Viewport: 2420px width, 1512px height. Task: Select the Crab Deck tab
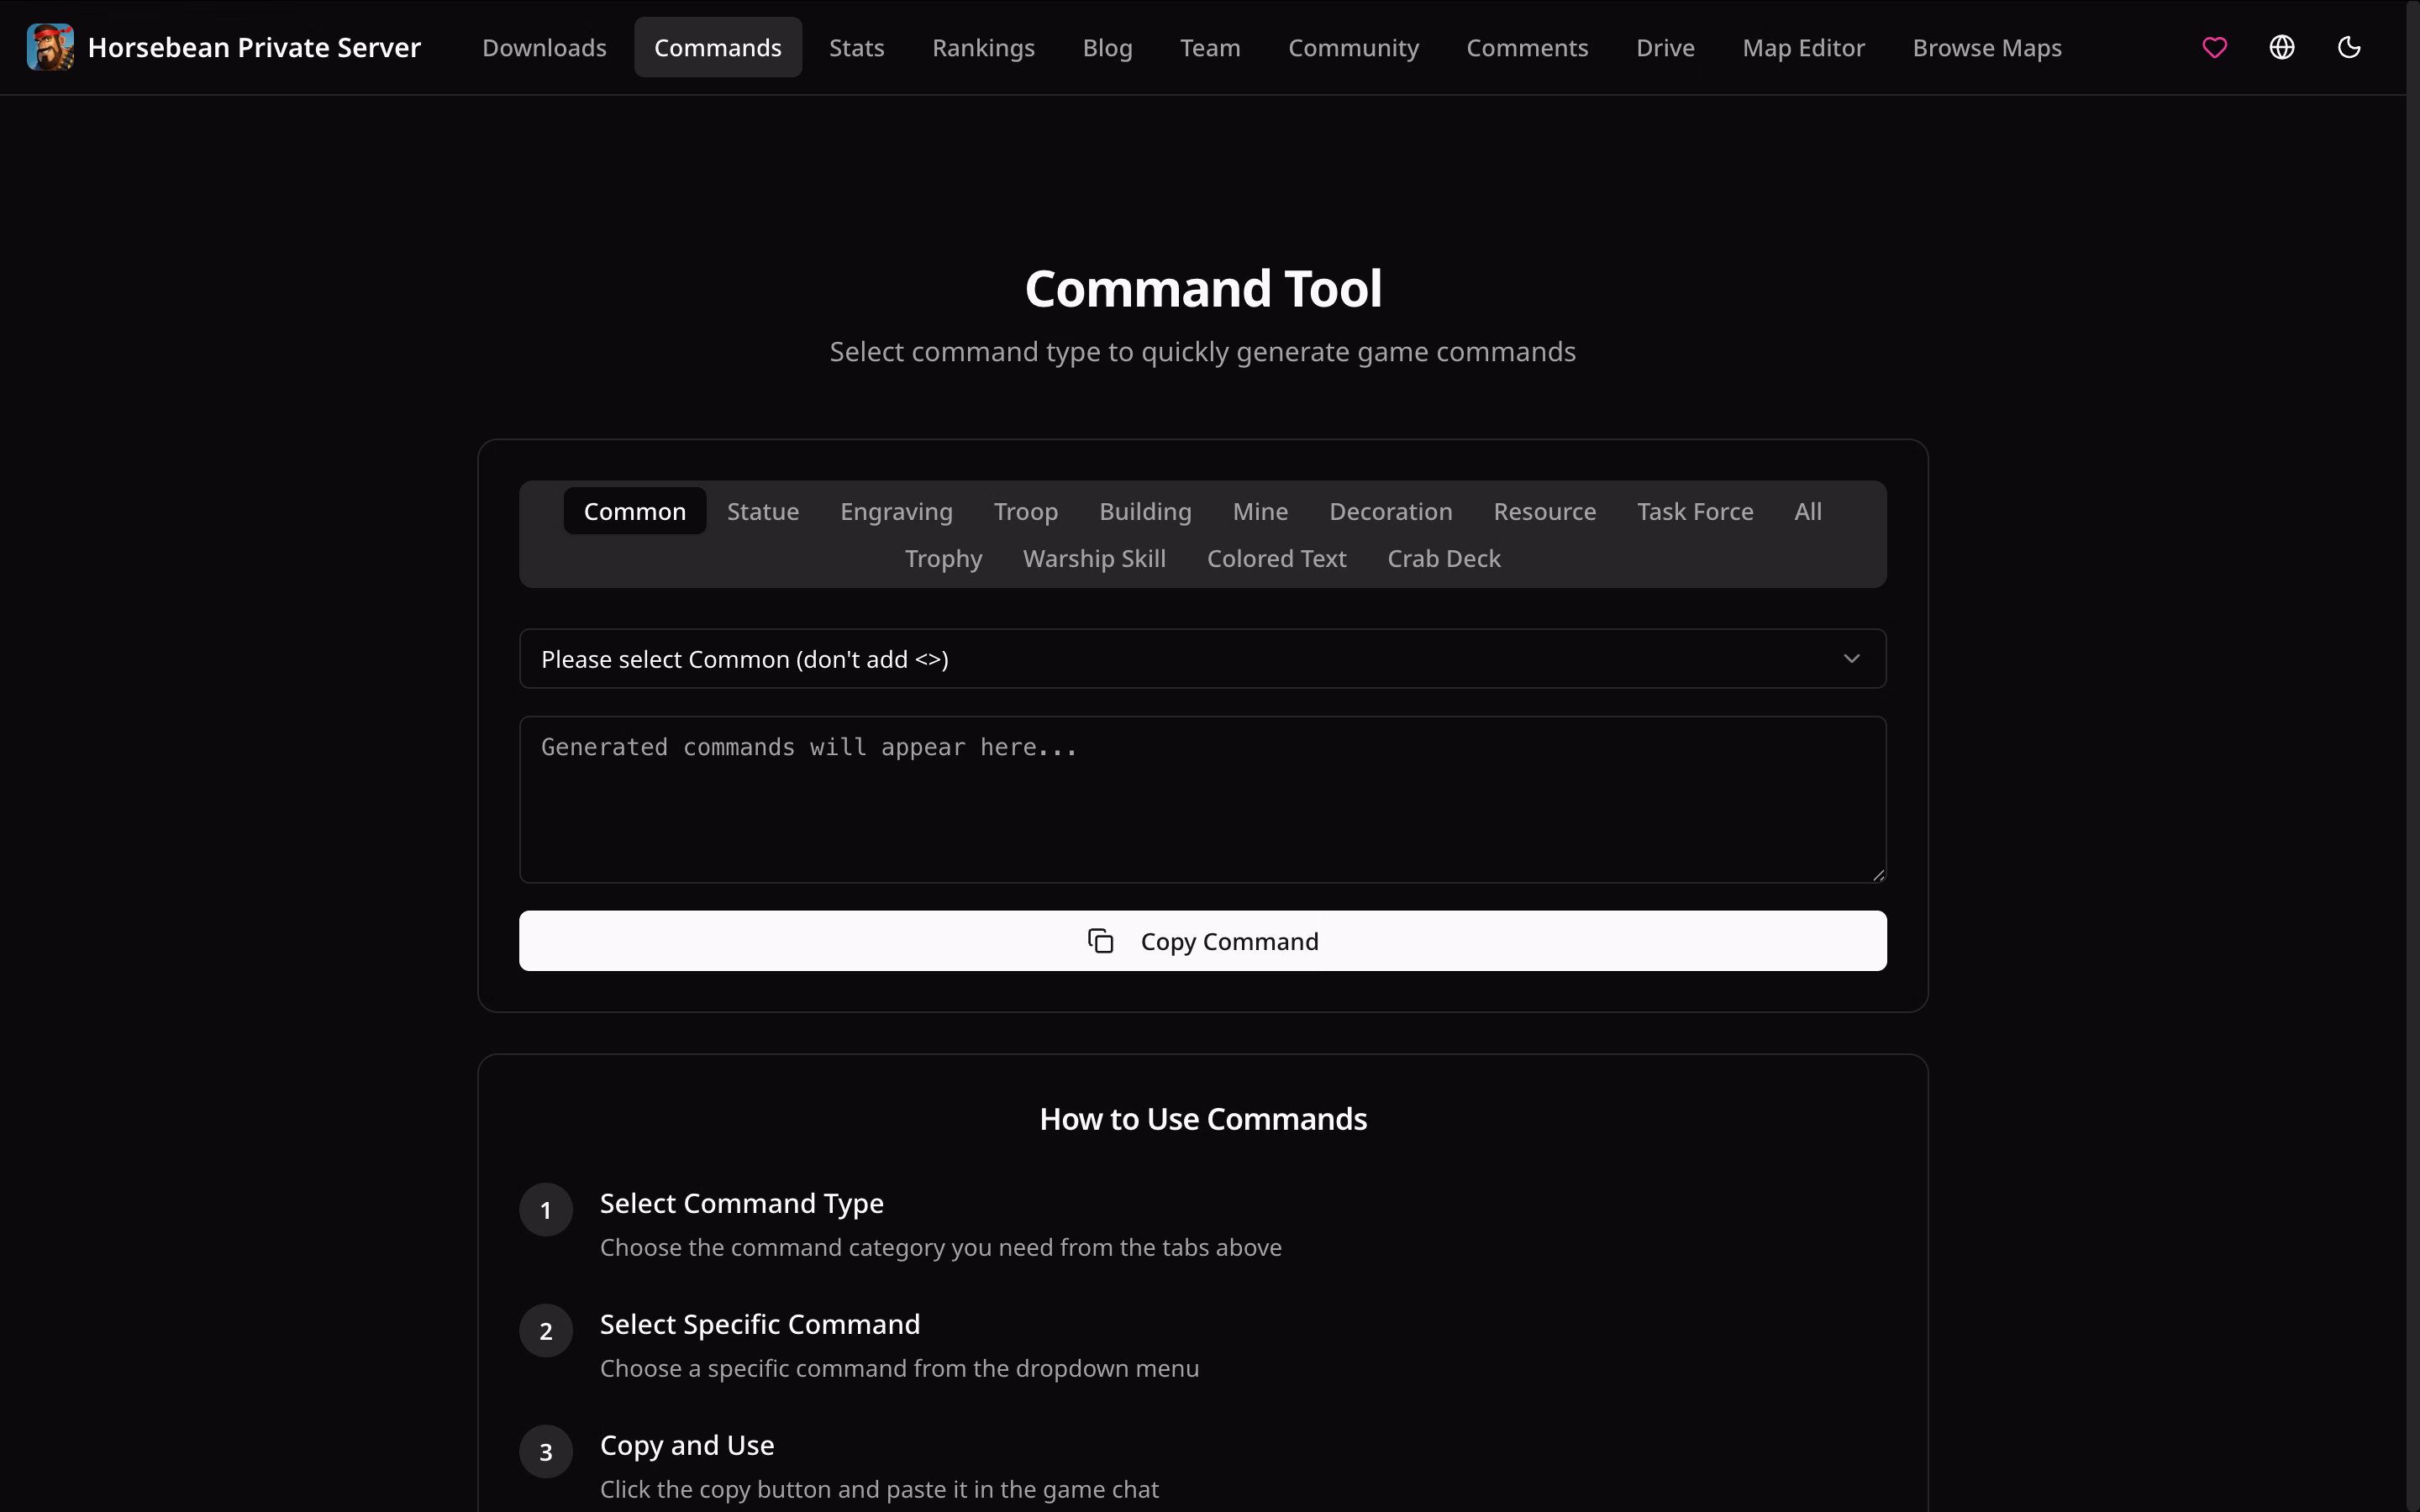[1444, 558]
